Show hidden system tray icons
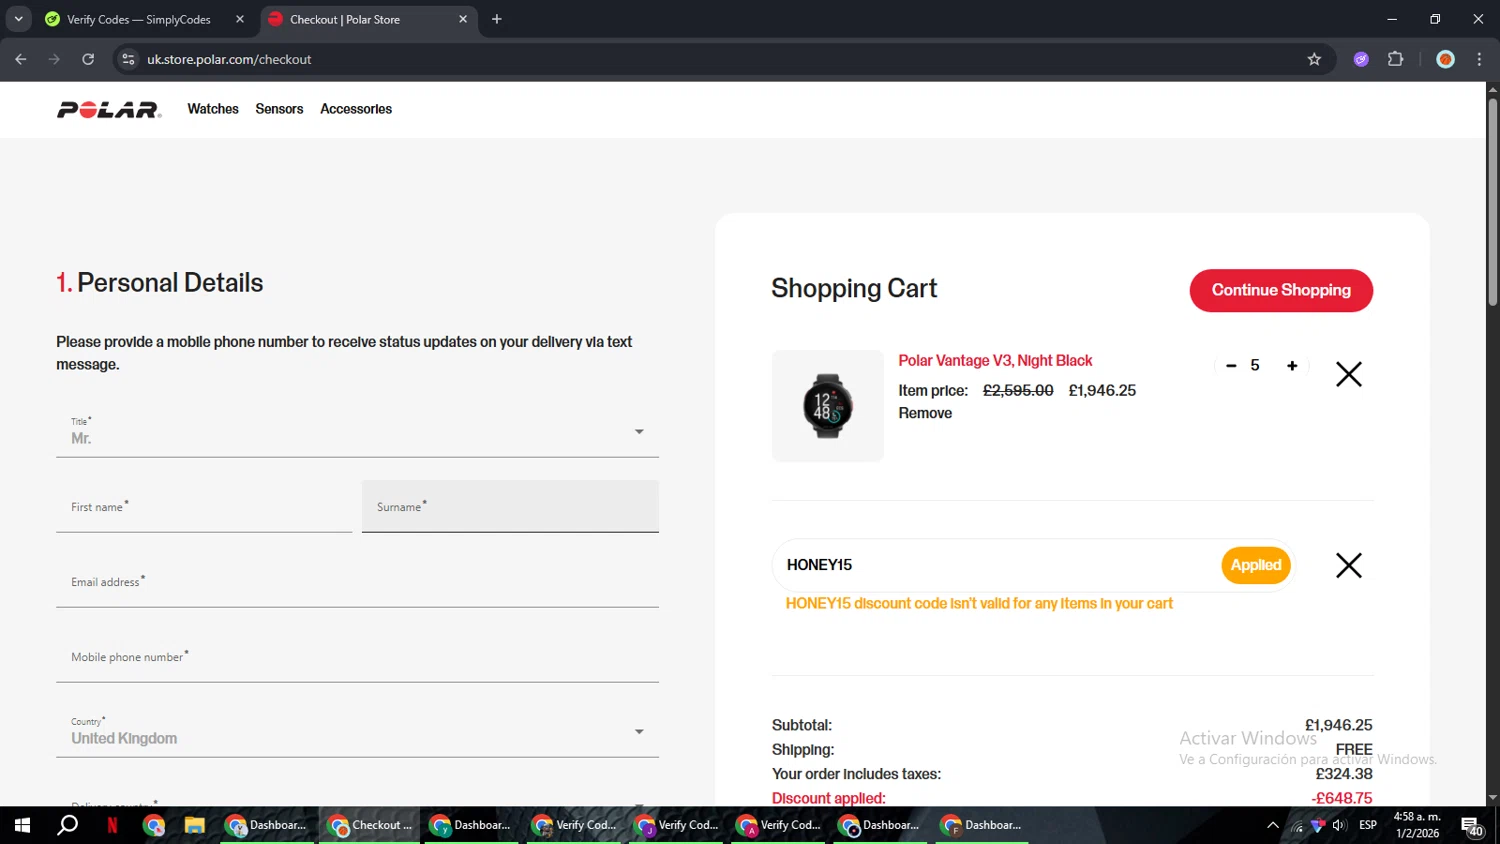 click(x=1272, y=825)
